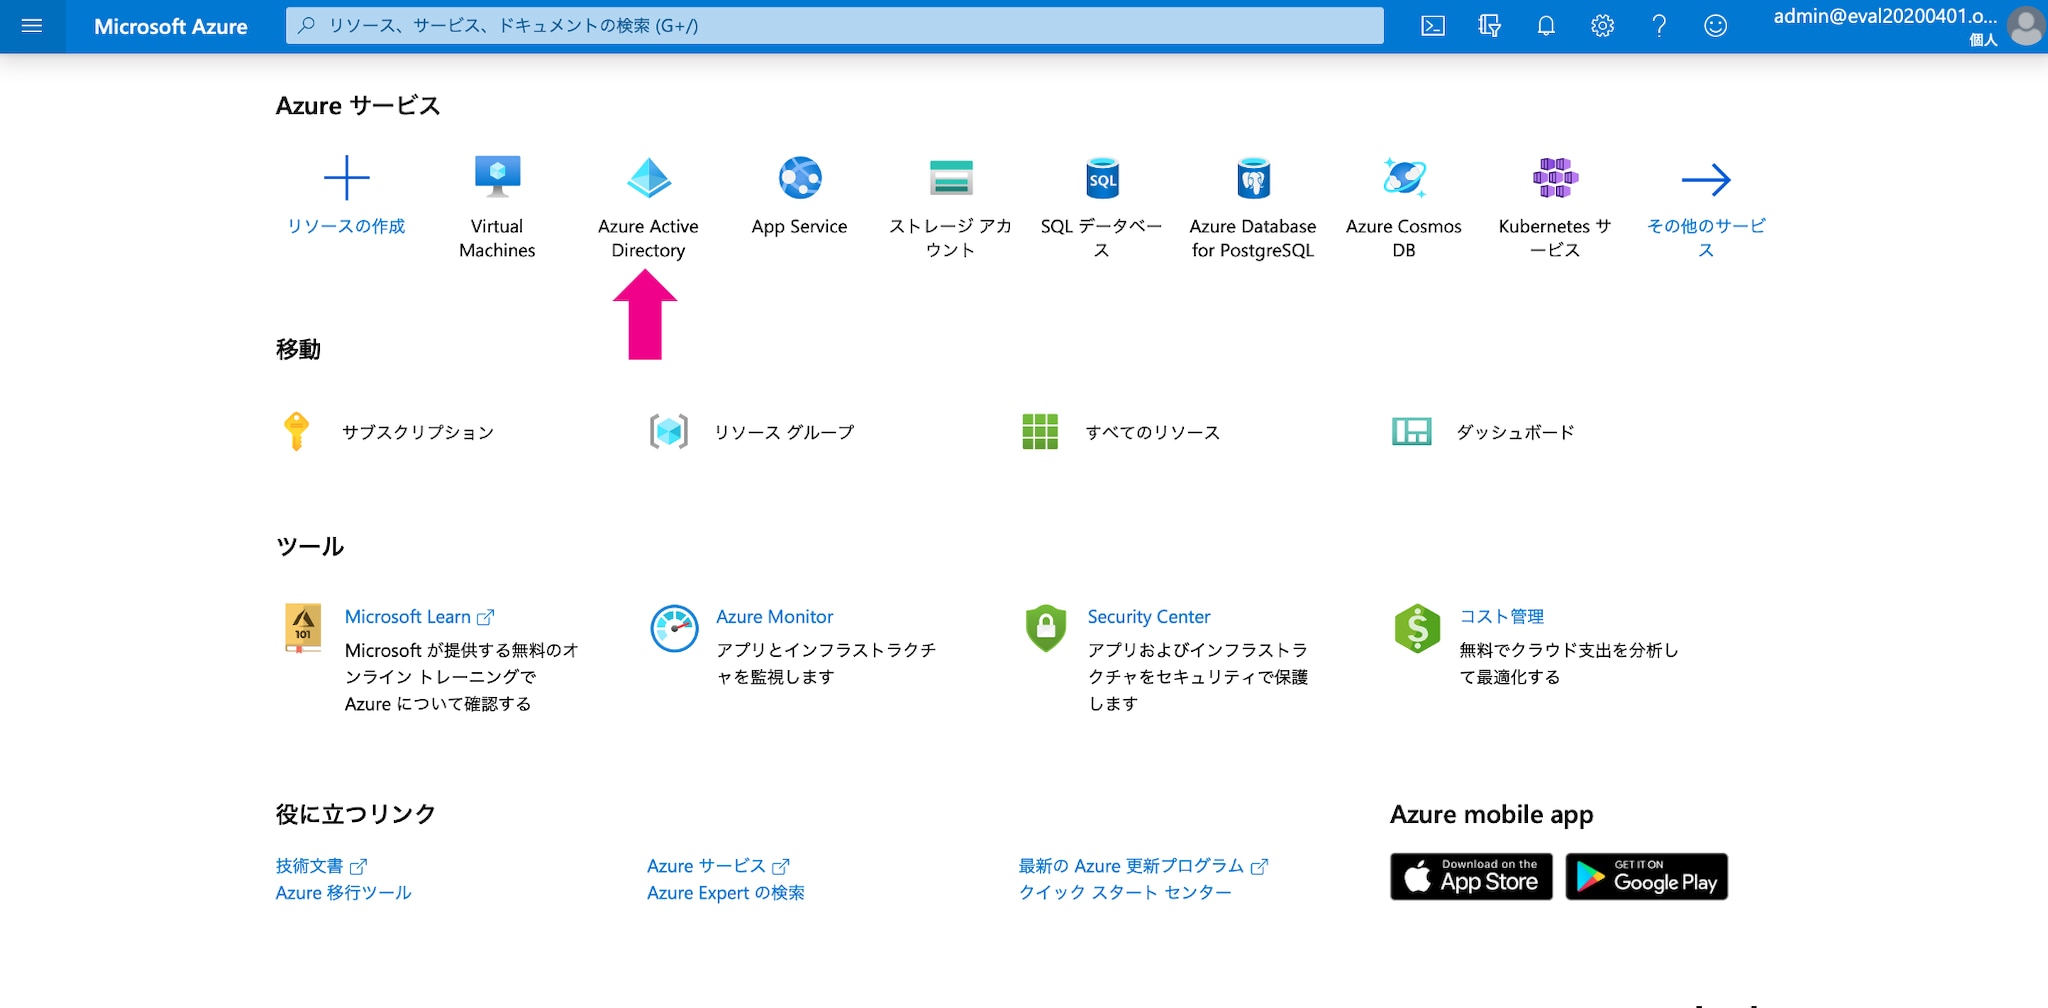
Task: Click the その他のサービス arrow icon
Action: (x=1706, y=180)
